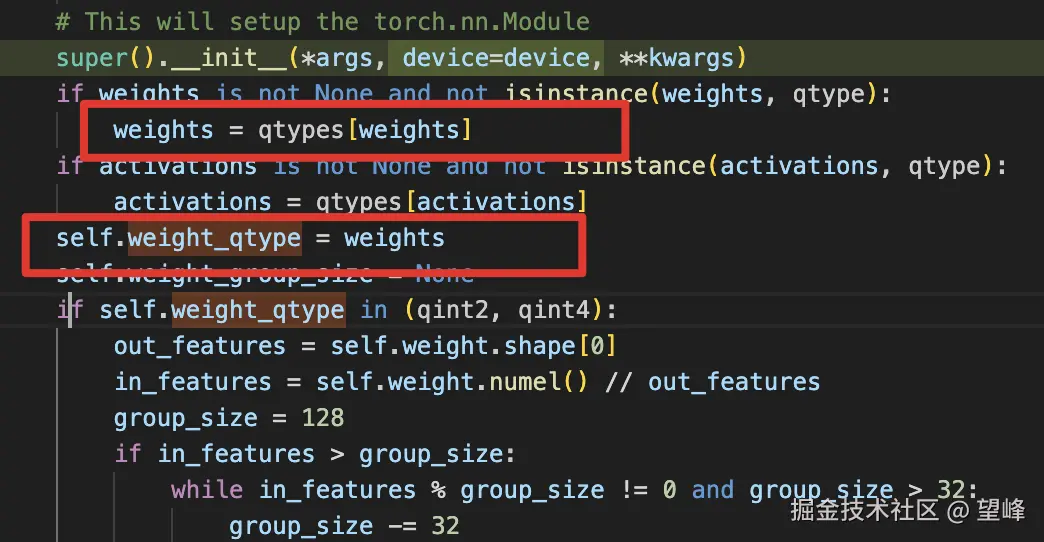Click the weights = qtypes[weights] assignment

[292, 130]
